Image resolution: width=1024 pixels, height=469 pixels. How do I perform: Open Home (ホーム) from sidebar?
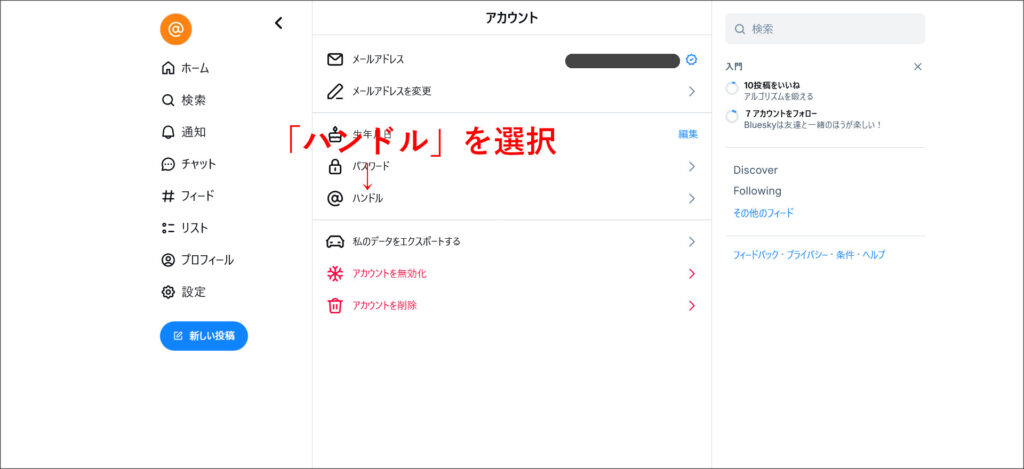(x=185, y=68)
